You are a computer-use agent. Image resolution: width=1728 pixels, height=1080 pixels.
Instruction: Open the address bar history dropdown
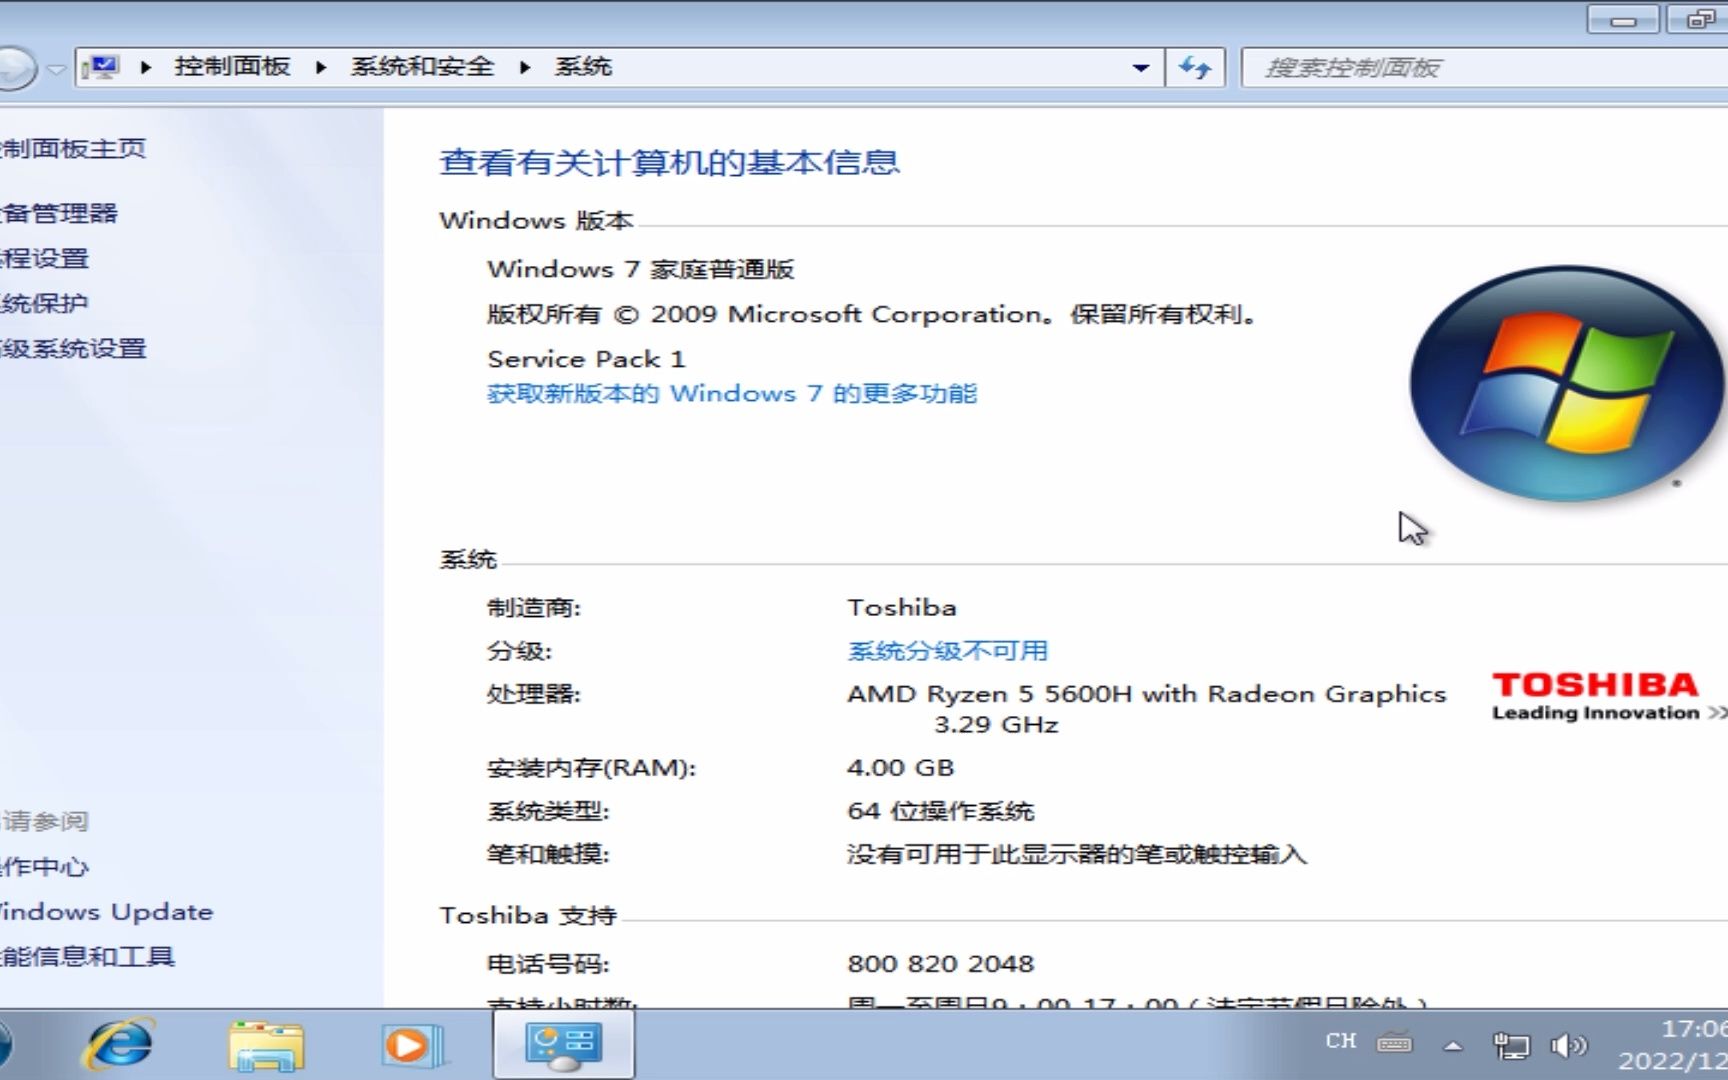click(1141, 68)
